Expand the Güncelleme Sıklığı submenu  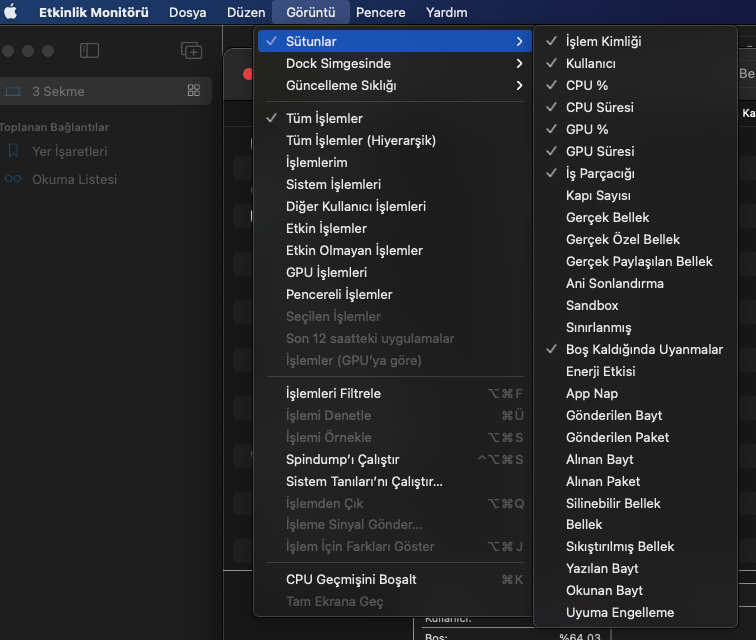pyautogui.click(x=395, y=85)
